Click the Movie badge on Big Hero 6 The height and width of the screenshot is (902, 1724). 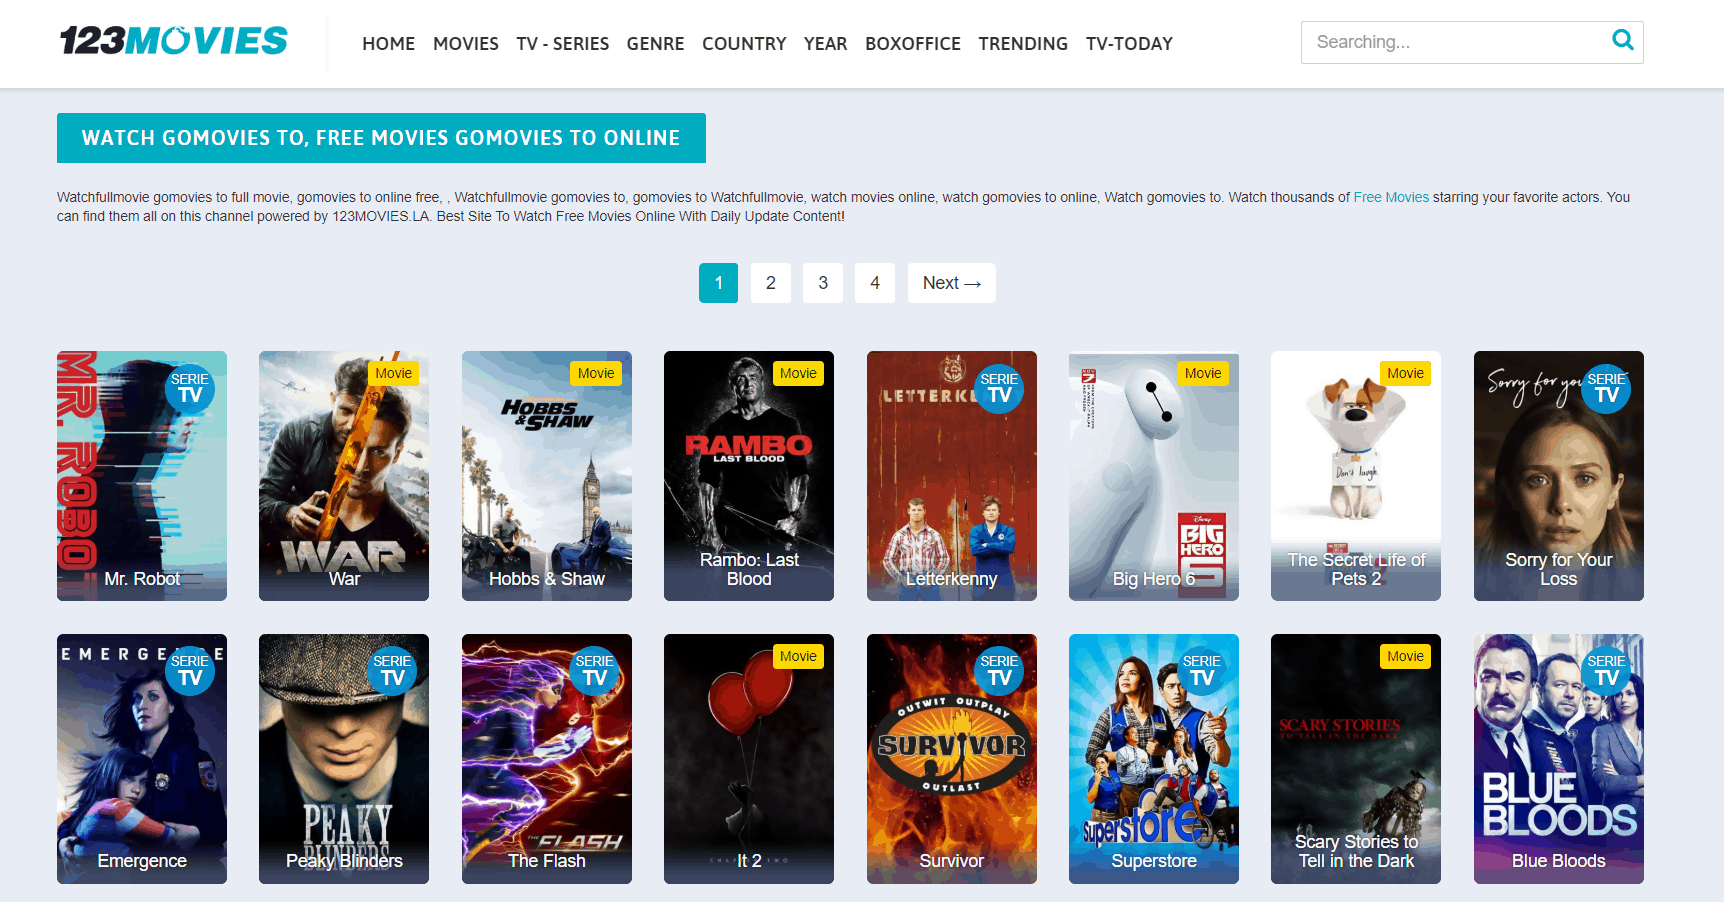pos(1203,373)
